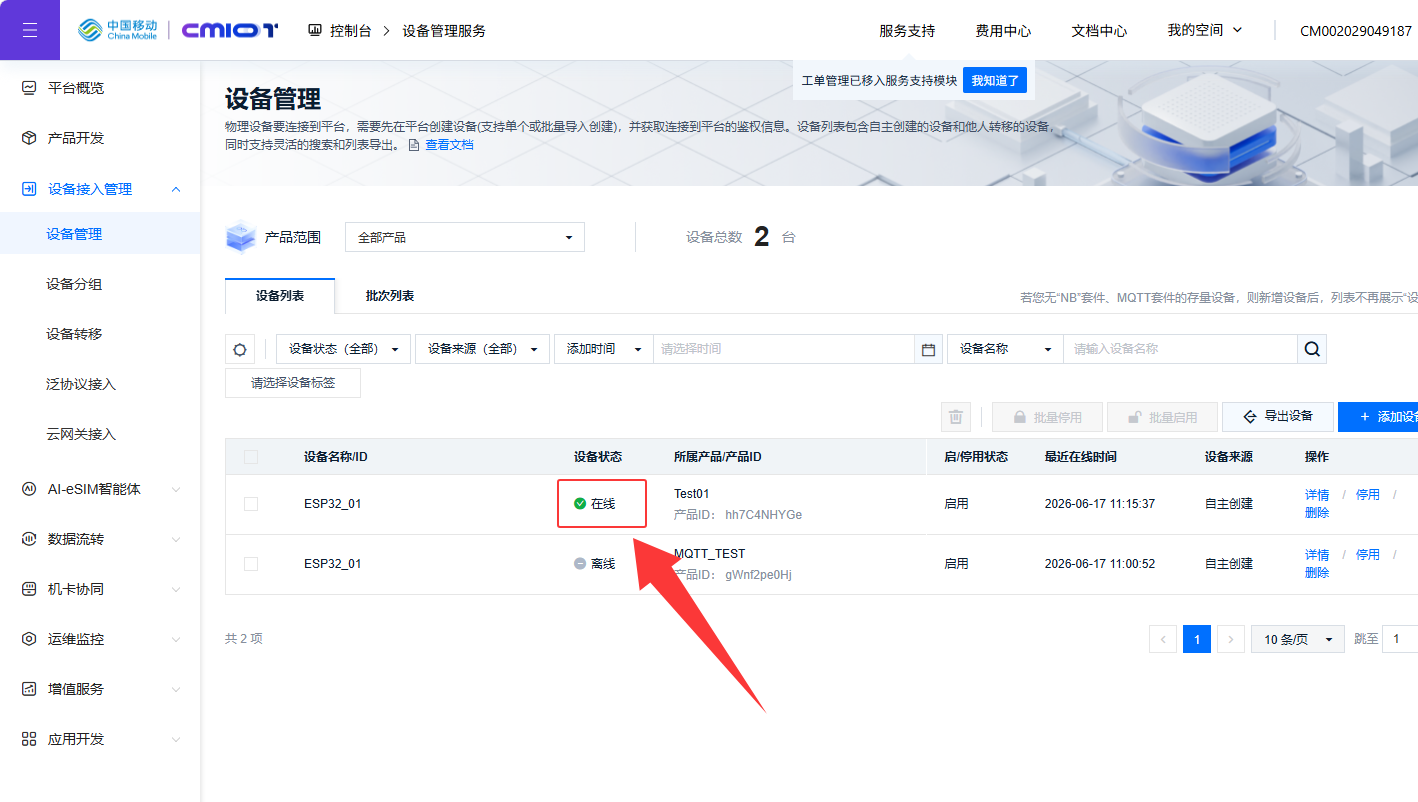Open 服务支持 in the top menu
This screenshot has height=802, width=1418.
pos(907,31)
